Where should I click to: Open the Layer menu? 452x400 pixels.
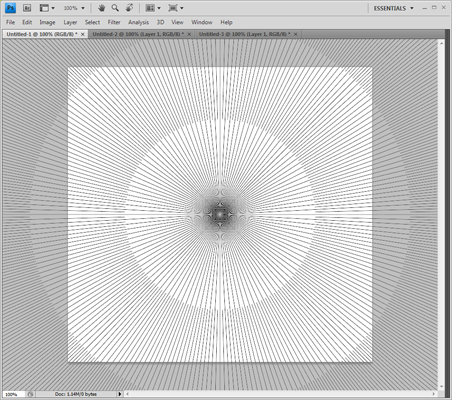tap(70, 22)
